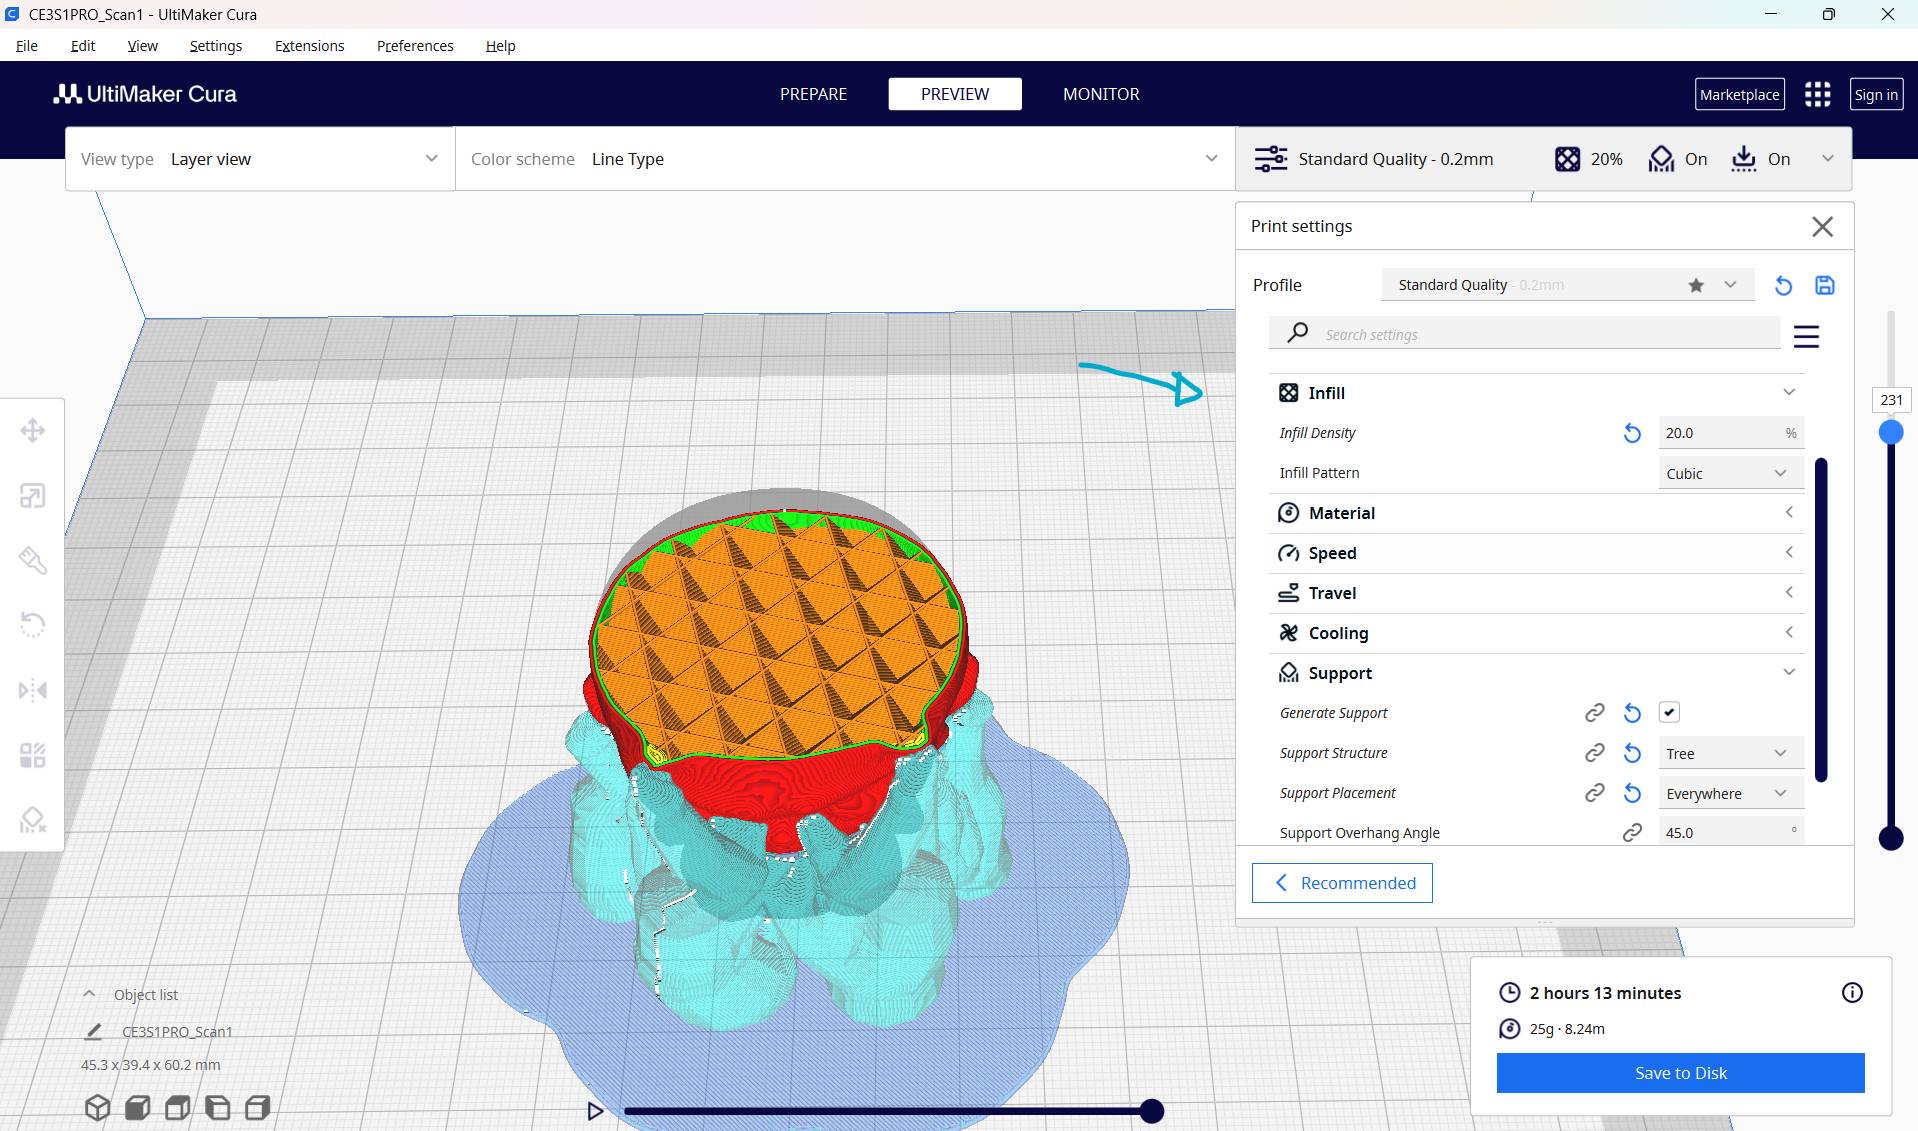
Task: Open the Support Structure Tree dropdown
Action: tap(1731, 753)
